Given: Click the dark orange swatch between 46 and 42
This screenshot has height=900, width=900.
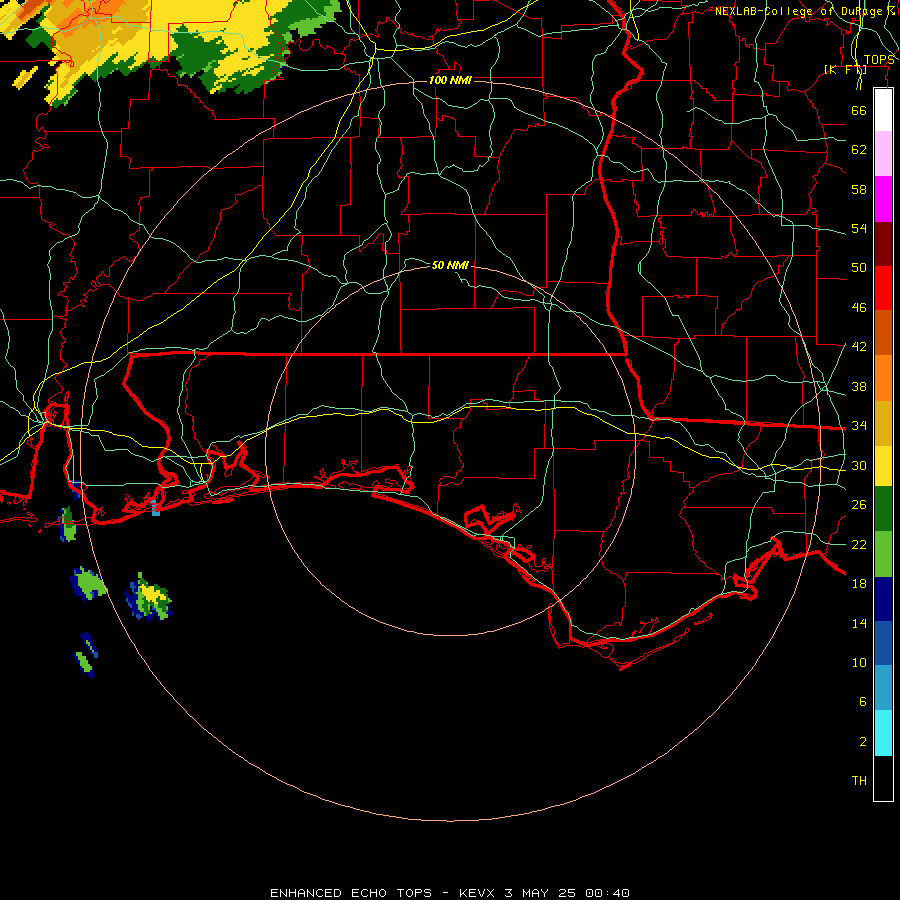Looking at the screenshot, I should (x=883, y=332).
